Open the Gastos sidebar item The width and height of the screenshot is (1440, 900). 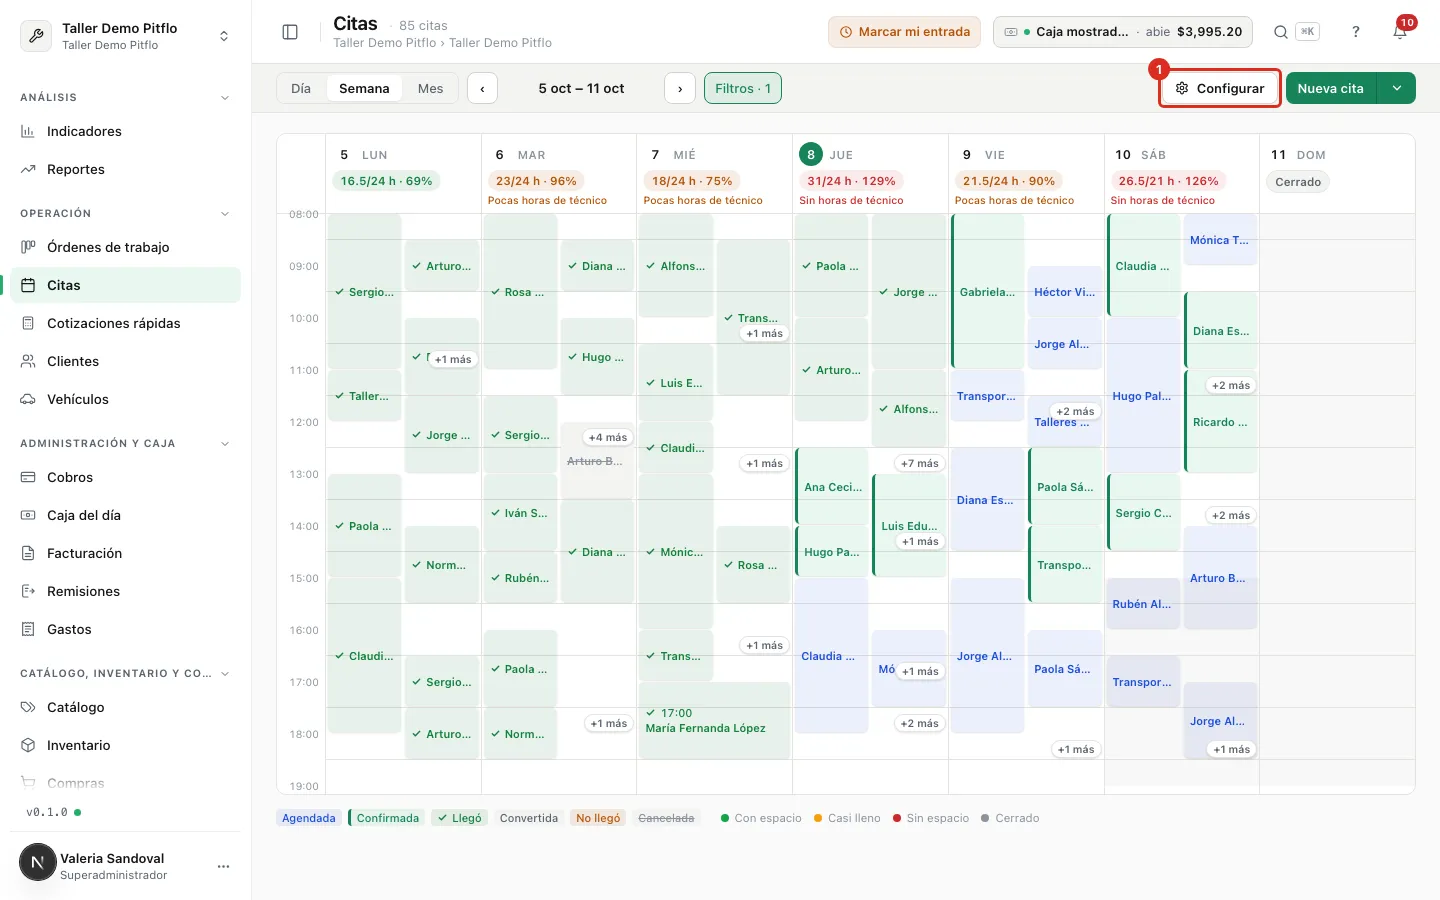pos(125,629)
